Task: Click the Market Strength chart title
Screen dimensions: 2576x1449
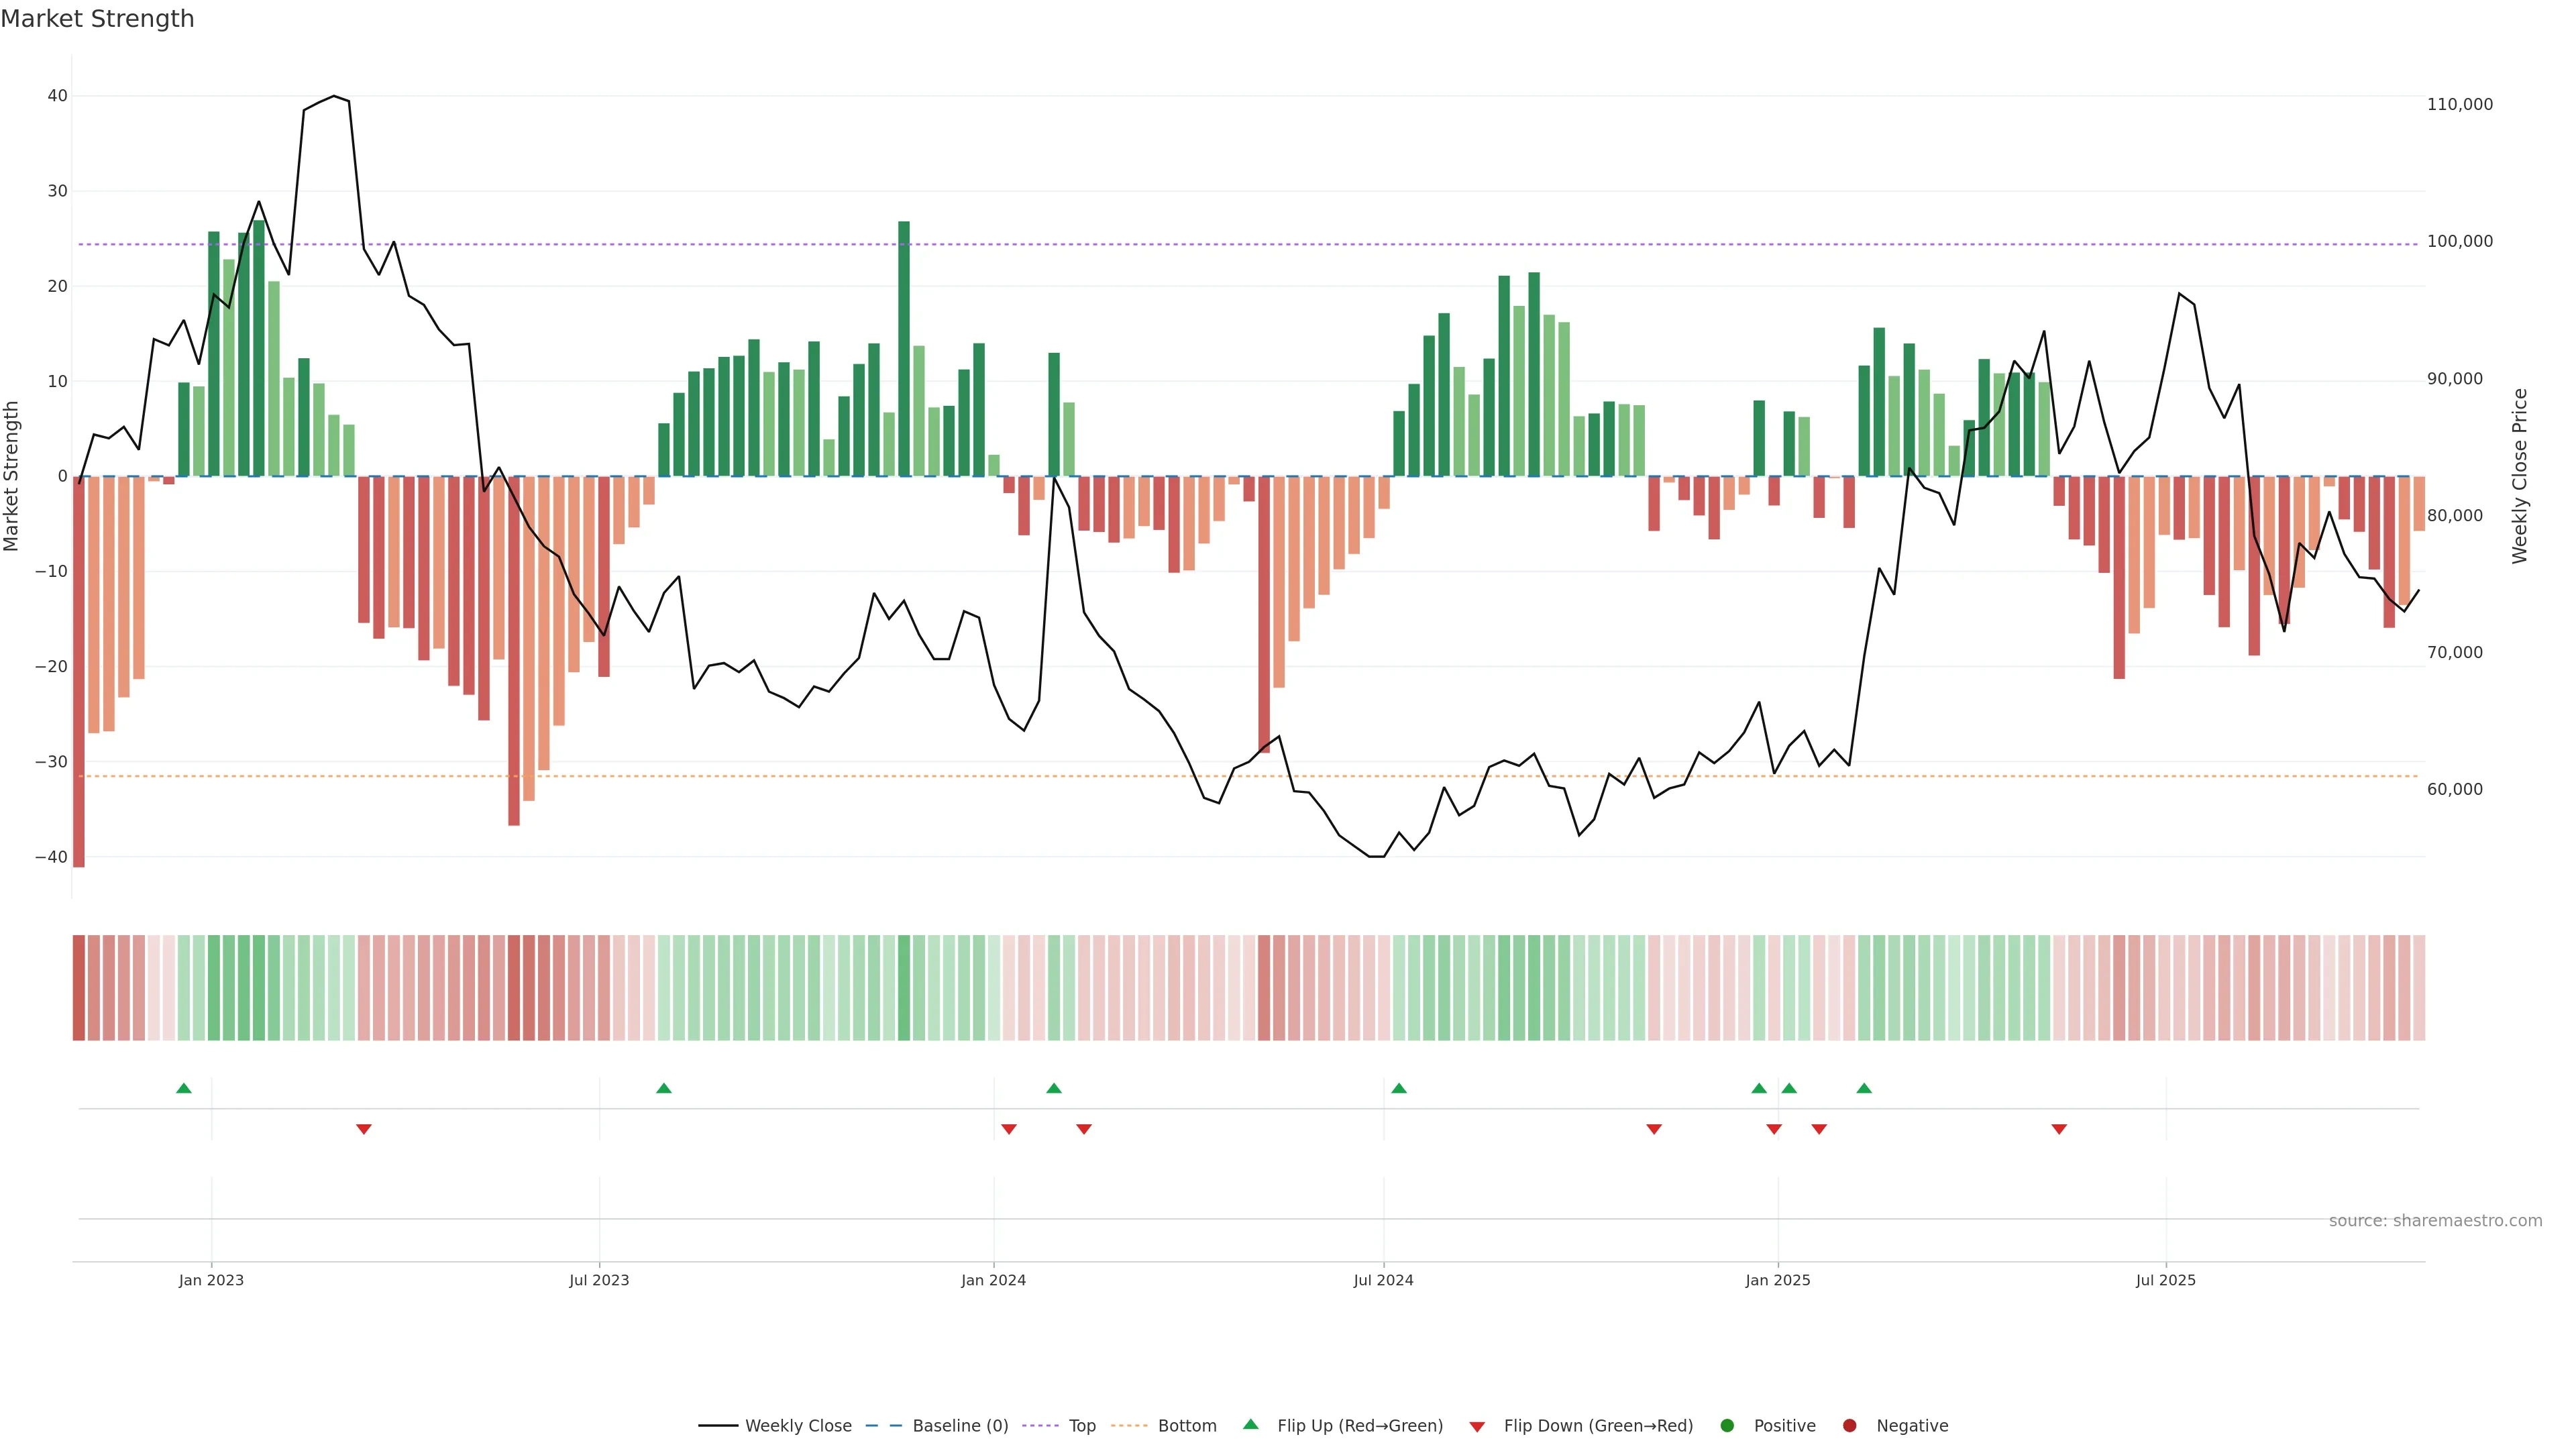Action: coord(97,19)
